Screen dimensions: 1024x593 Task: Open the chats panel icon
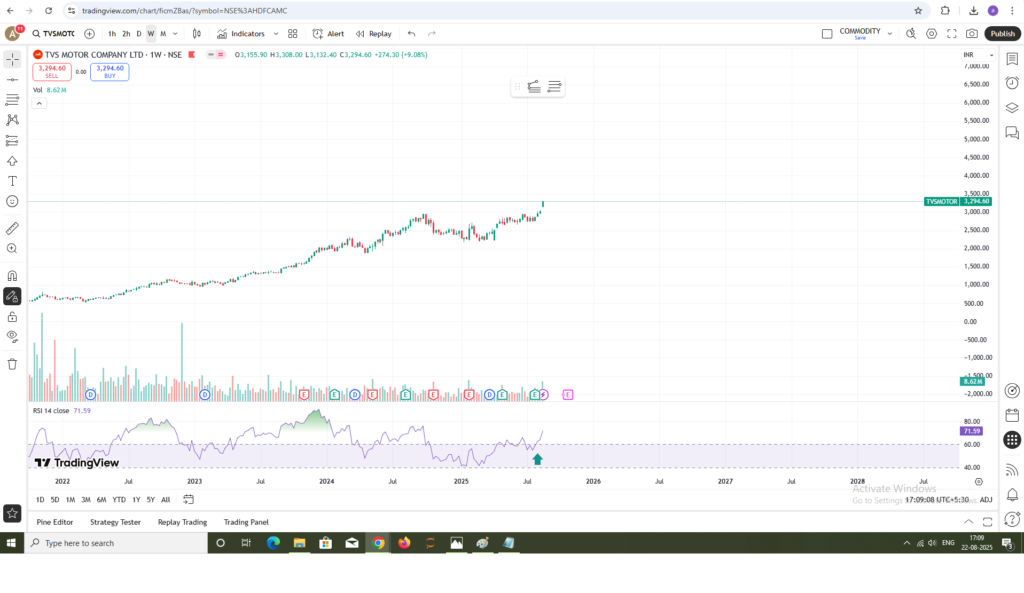[1012, 133]
